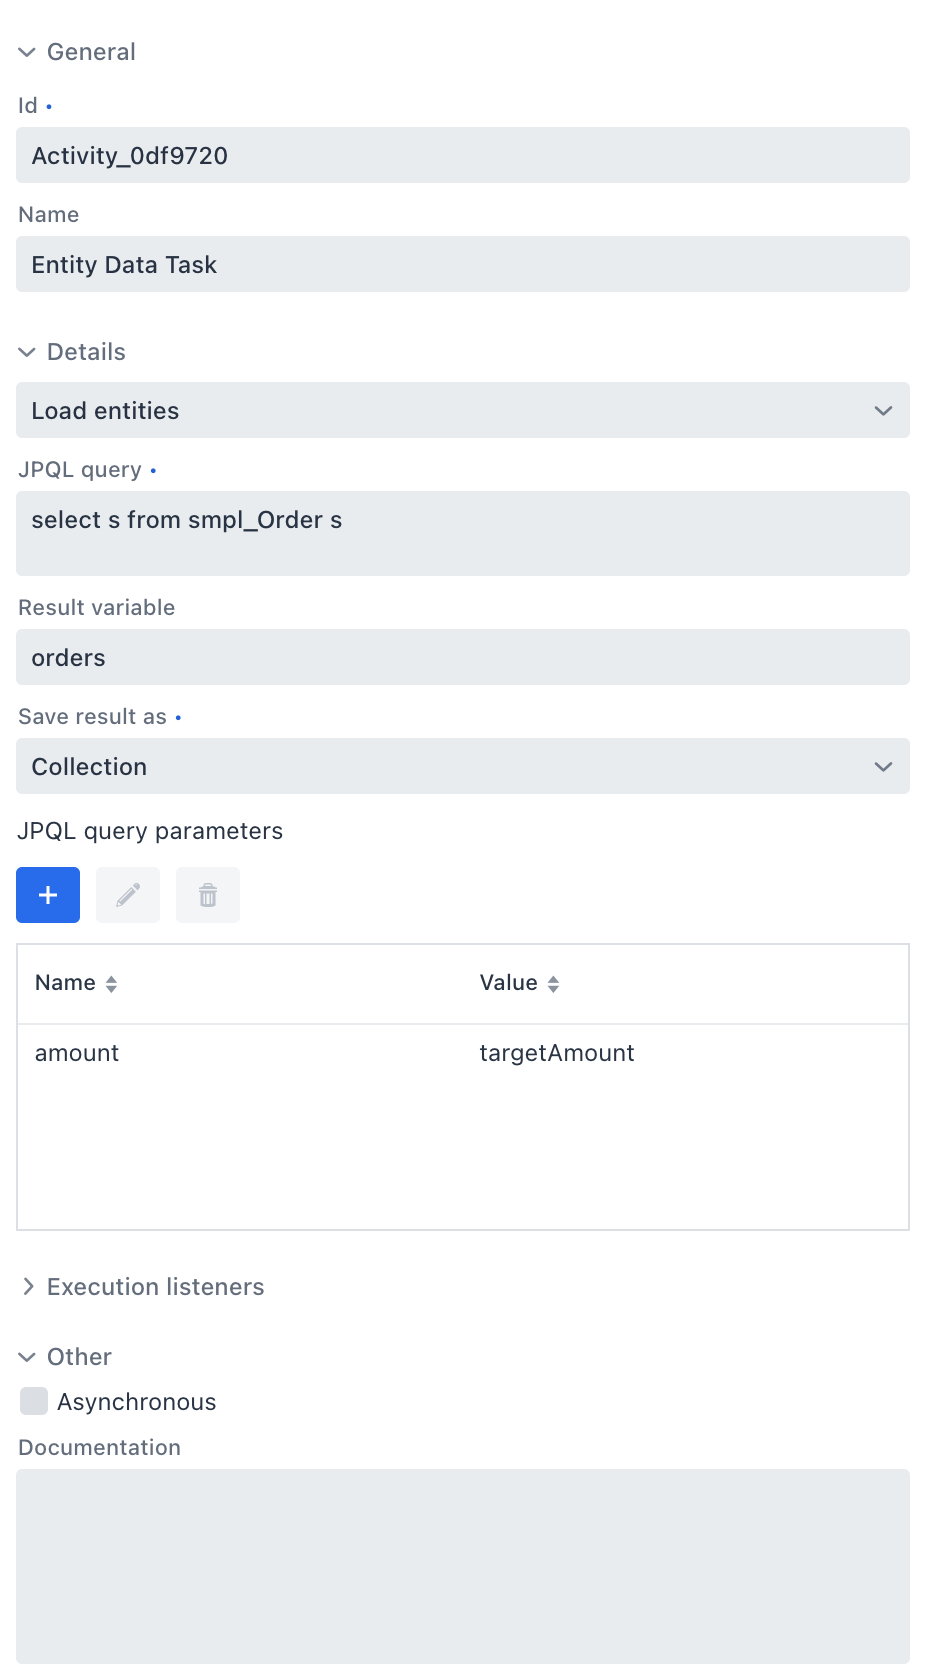Click inside the JPQL query field
Viewport: 926px width, 1680px height.
[462, 533]
